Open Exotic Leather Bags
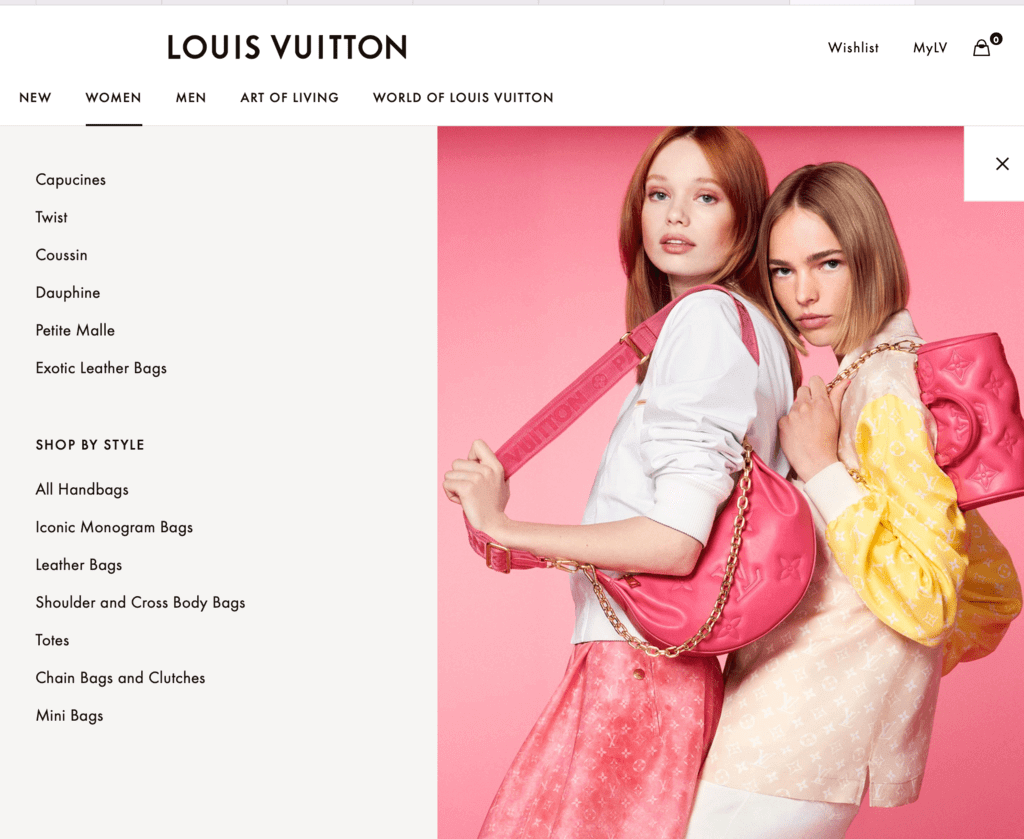The height and width of the screenshot is (839, 1024). point(101,368)
